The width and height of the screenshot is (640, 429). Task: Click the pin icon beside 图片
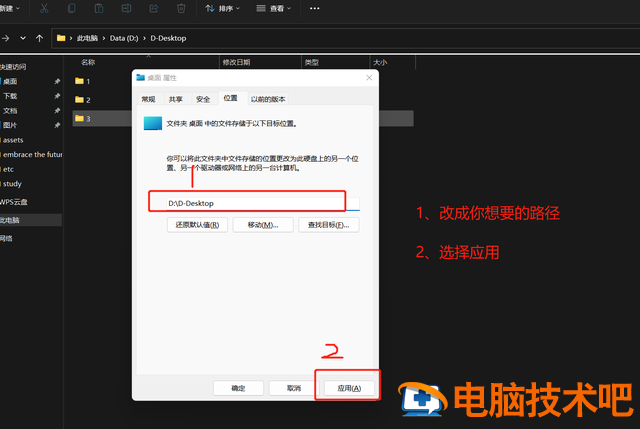coord(57,125)
